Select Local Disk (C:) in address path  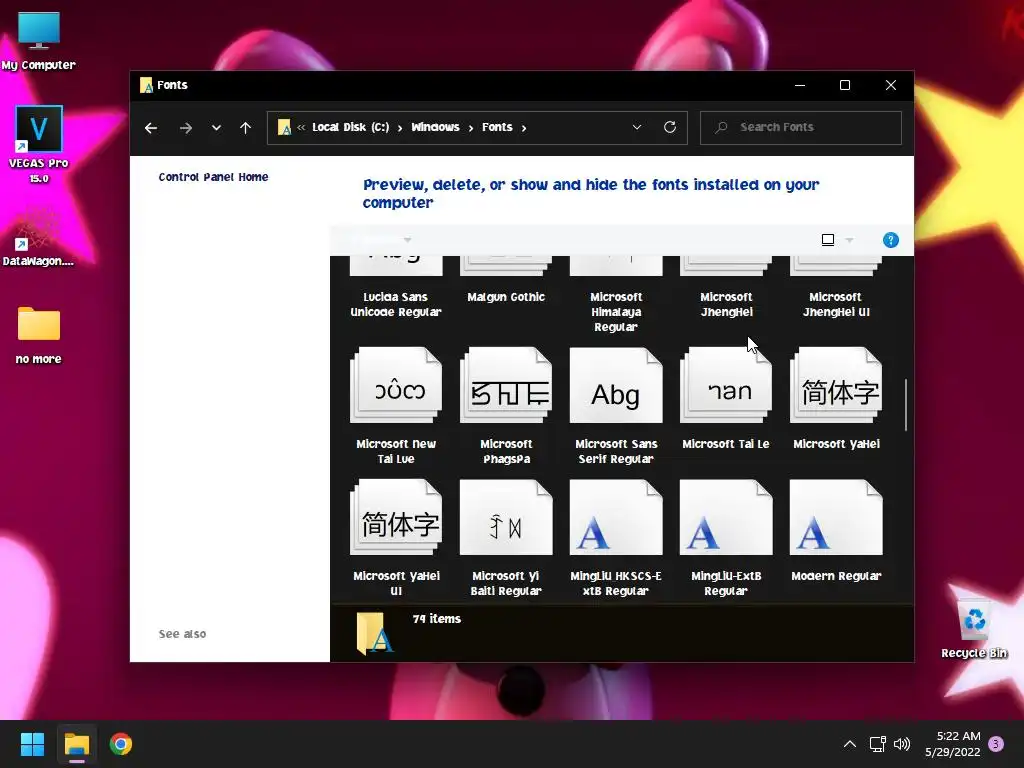click(x=350, y=127)
